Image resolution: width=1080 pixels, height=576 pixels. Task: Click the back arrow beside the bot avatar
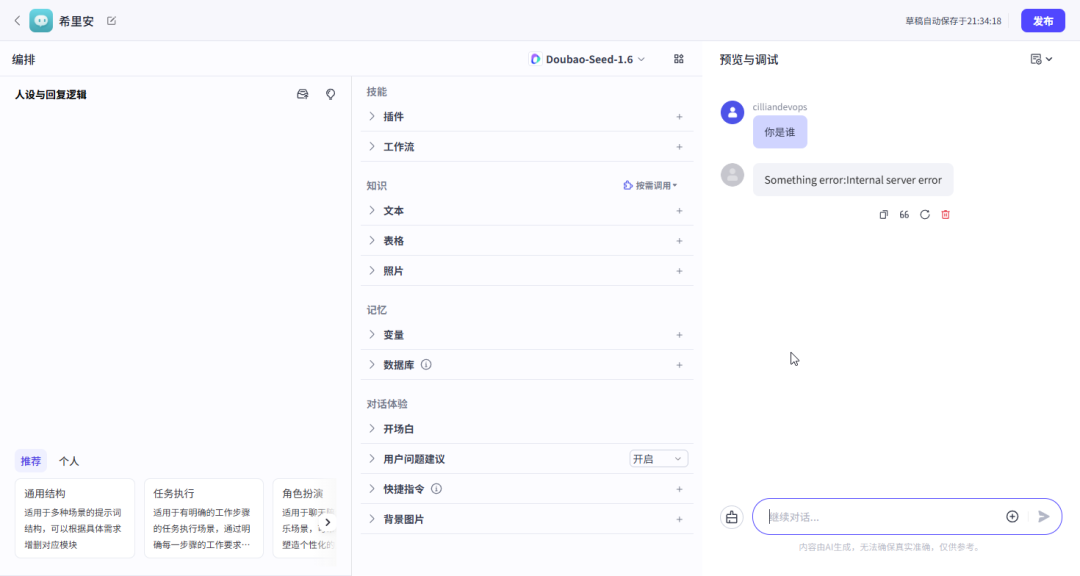[16, 21]
